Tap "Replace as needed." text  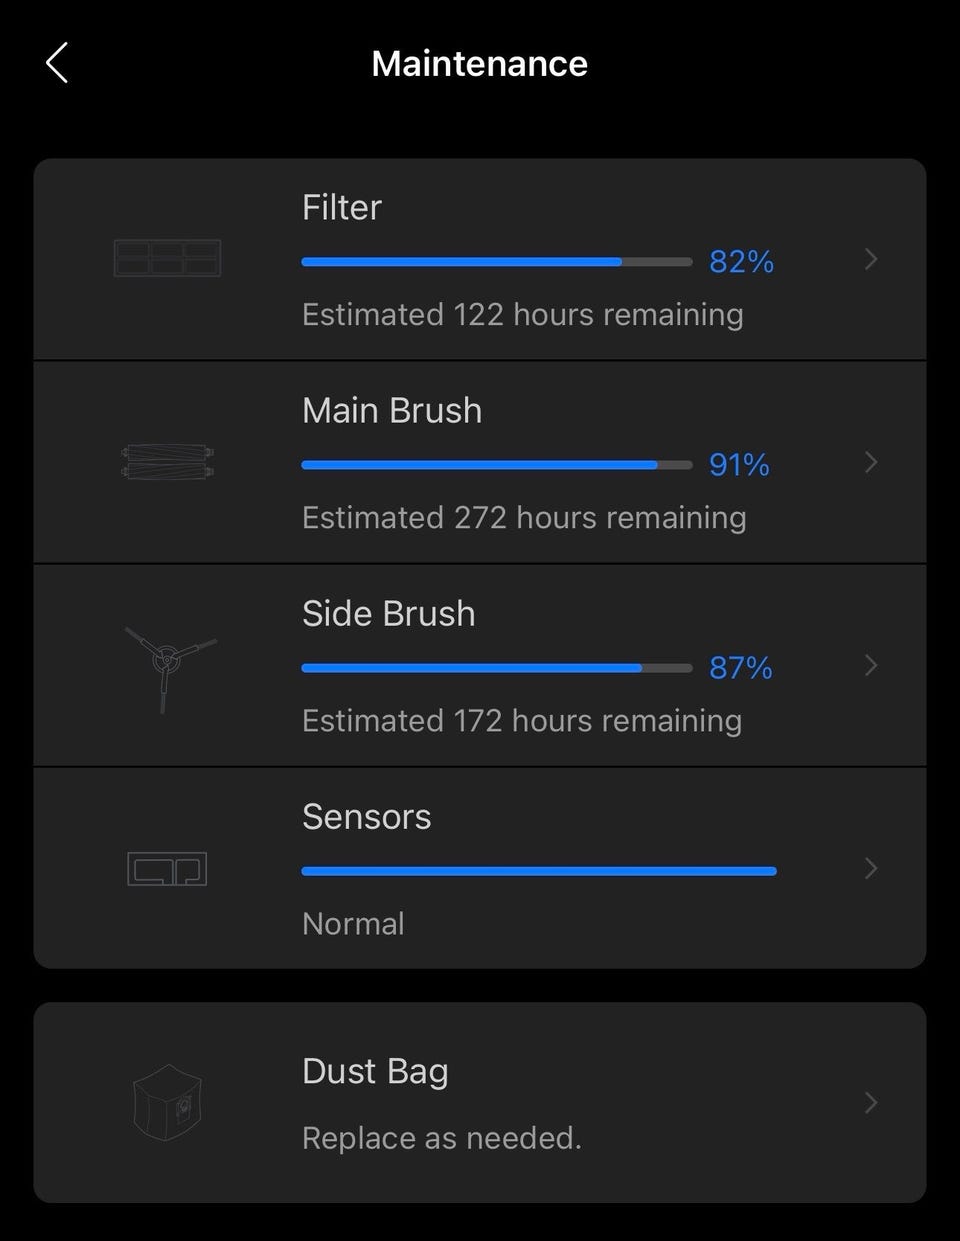[441, 1138]
